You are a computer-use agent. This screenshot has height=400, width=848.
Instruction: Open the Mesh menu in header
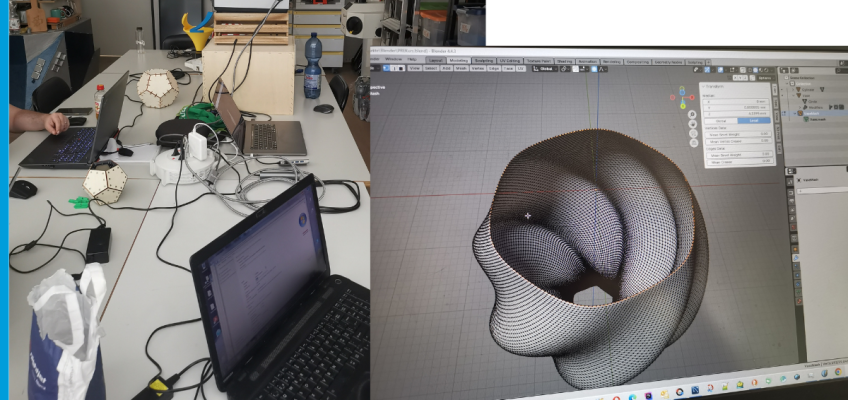point(461,69)
